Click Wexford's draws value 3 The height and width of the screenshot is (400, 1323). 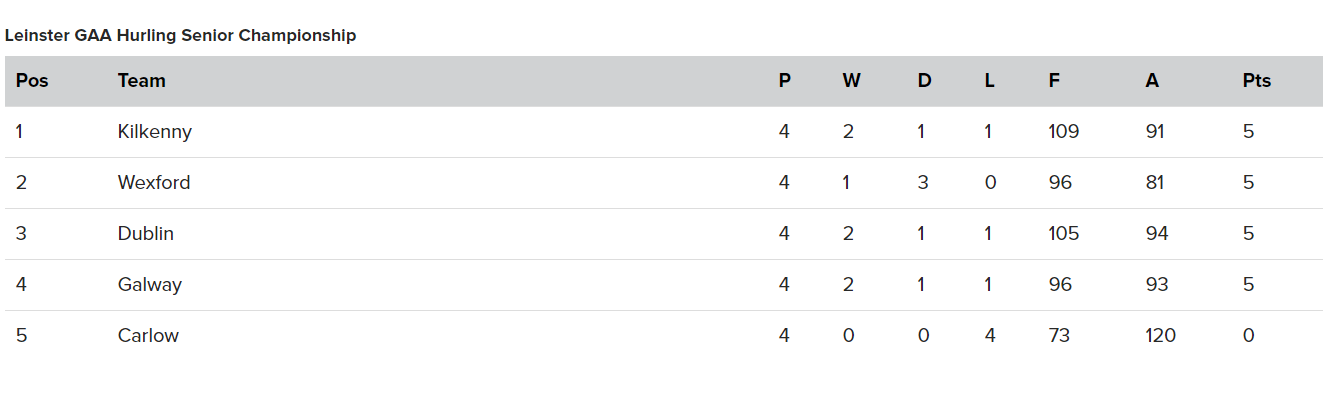(923, 182)
